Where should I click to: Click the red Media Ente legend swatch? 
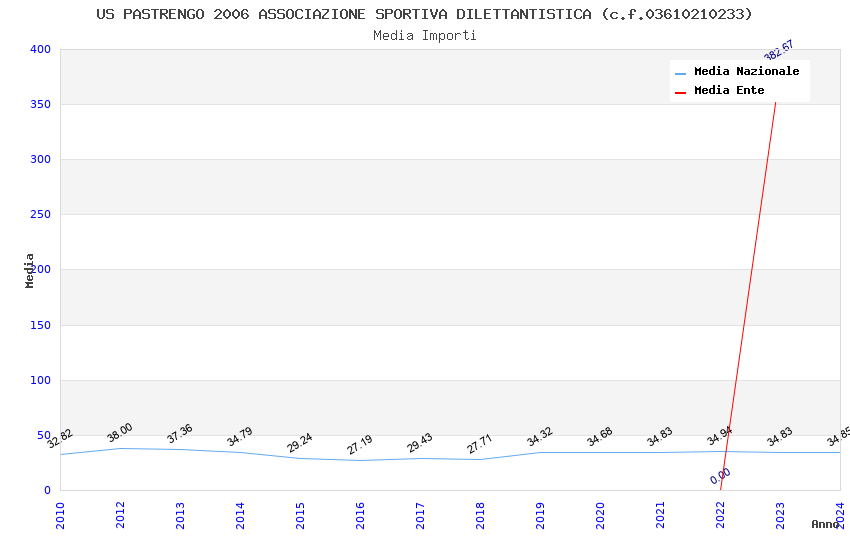(680, 93)
